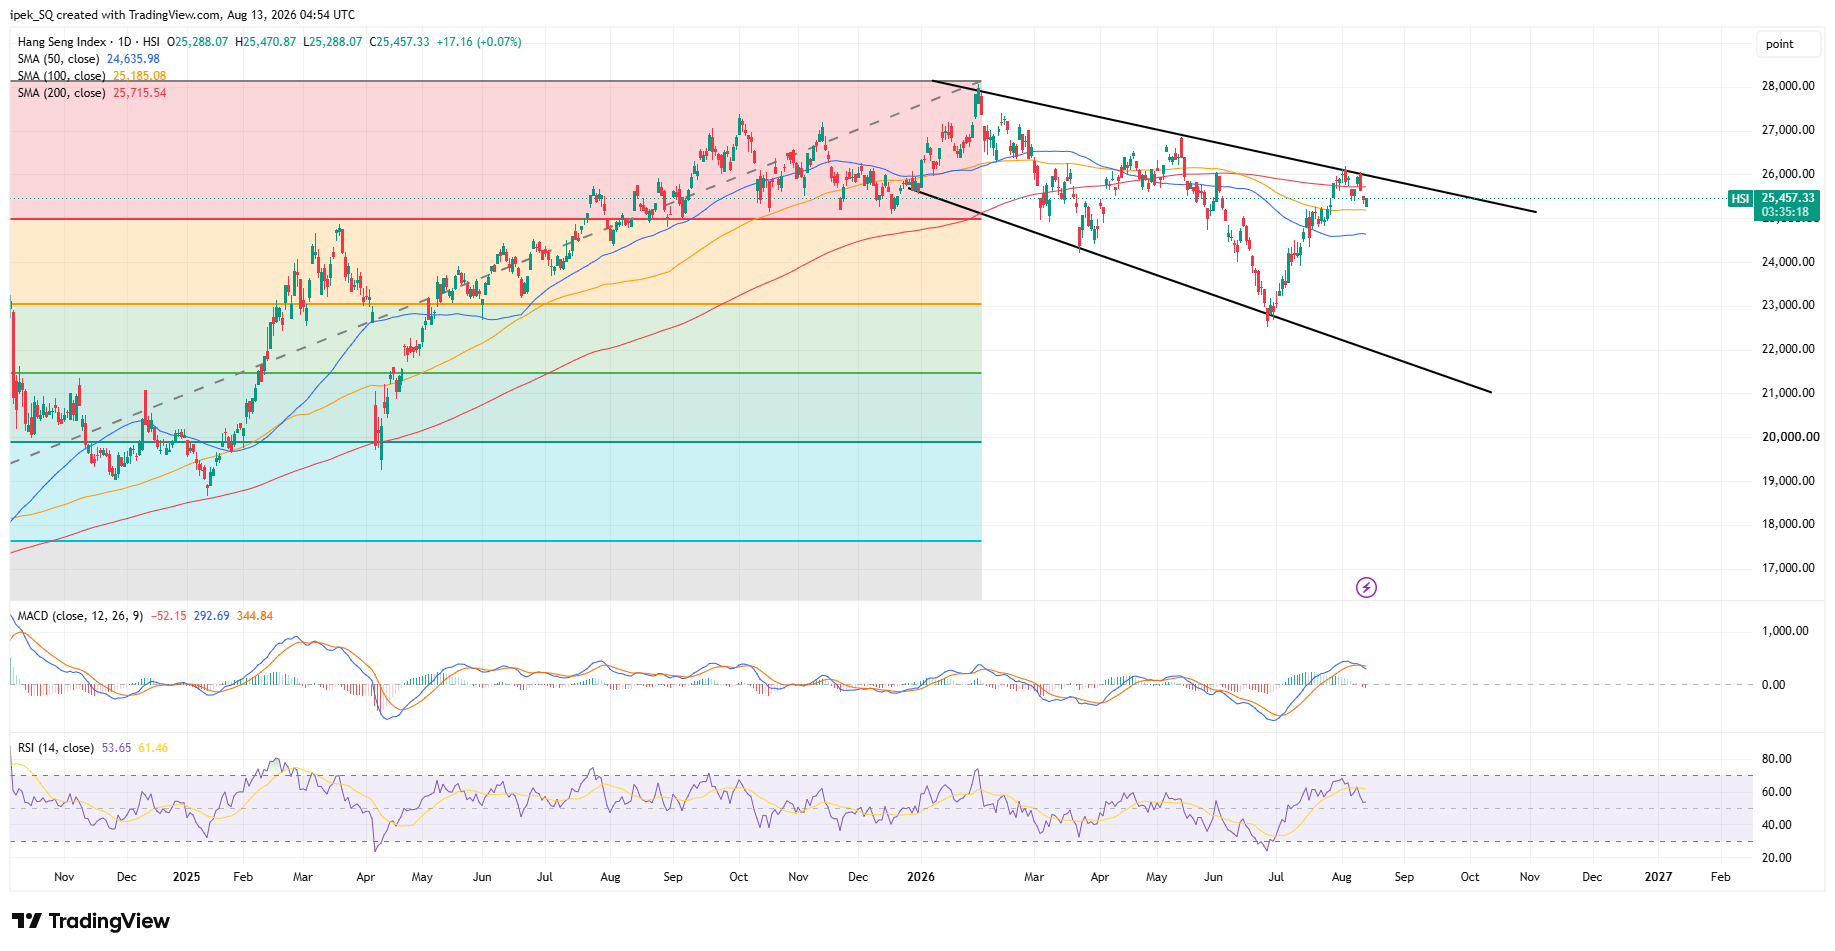Click the RSI moving average value 61.46
This screenshot has height=951, width=1835.
tap(154, 748)
